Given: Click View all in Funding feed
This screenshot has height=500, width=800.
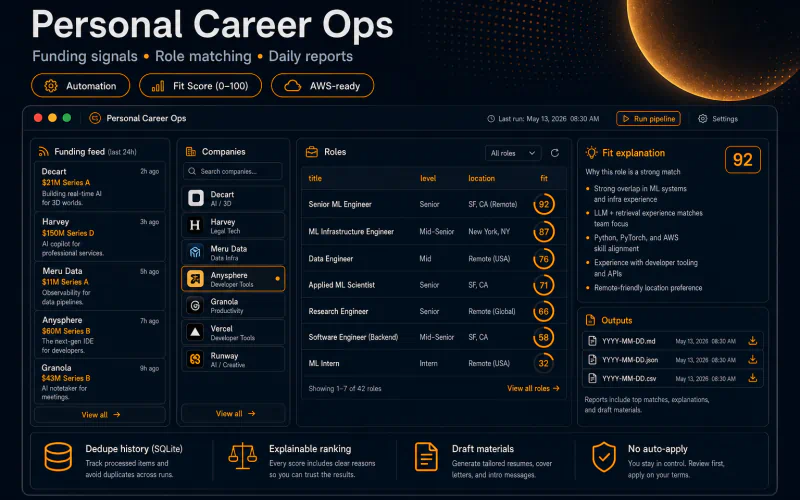Looking at the screenshot, I should click(101, 414).
